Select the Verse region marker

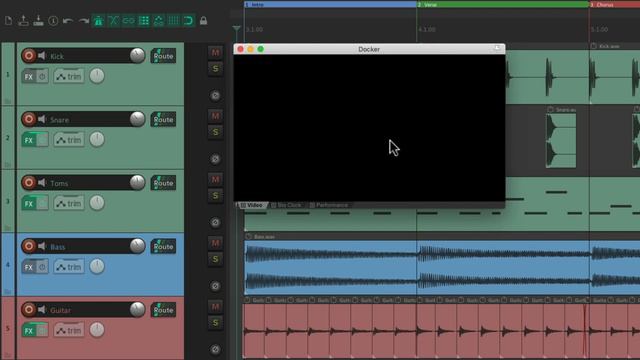click(502, 4)
